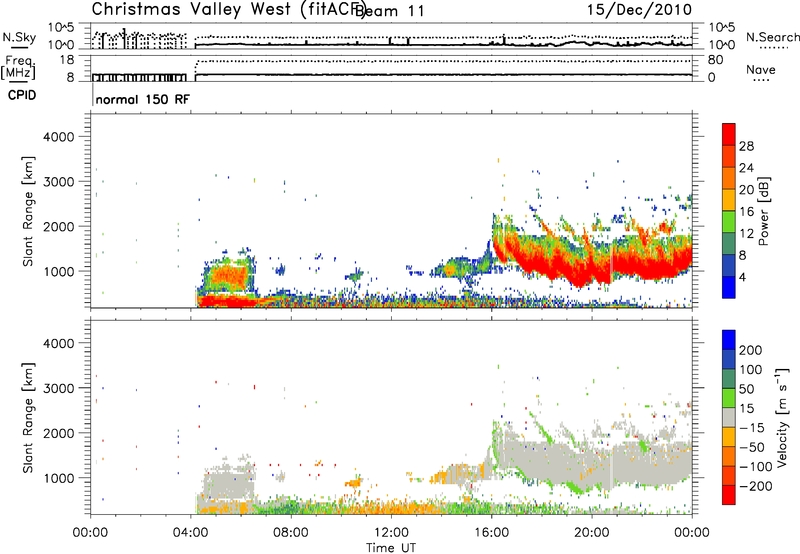Select the '08:00' time tick label
This screenshot has height=554, width=800.
(x=291, y=533)
